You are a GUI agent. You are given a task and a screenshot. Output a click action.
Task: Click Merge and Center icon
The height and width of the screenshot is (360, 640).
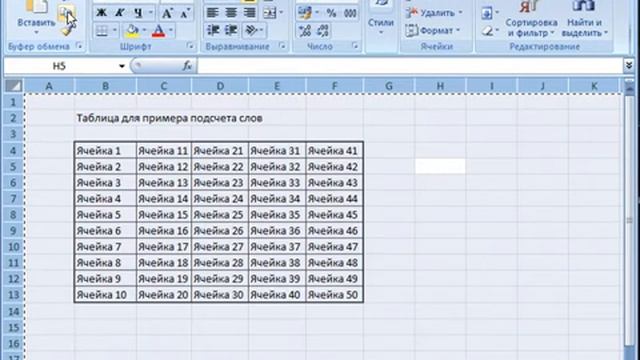pos(269,13)
